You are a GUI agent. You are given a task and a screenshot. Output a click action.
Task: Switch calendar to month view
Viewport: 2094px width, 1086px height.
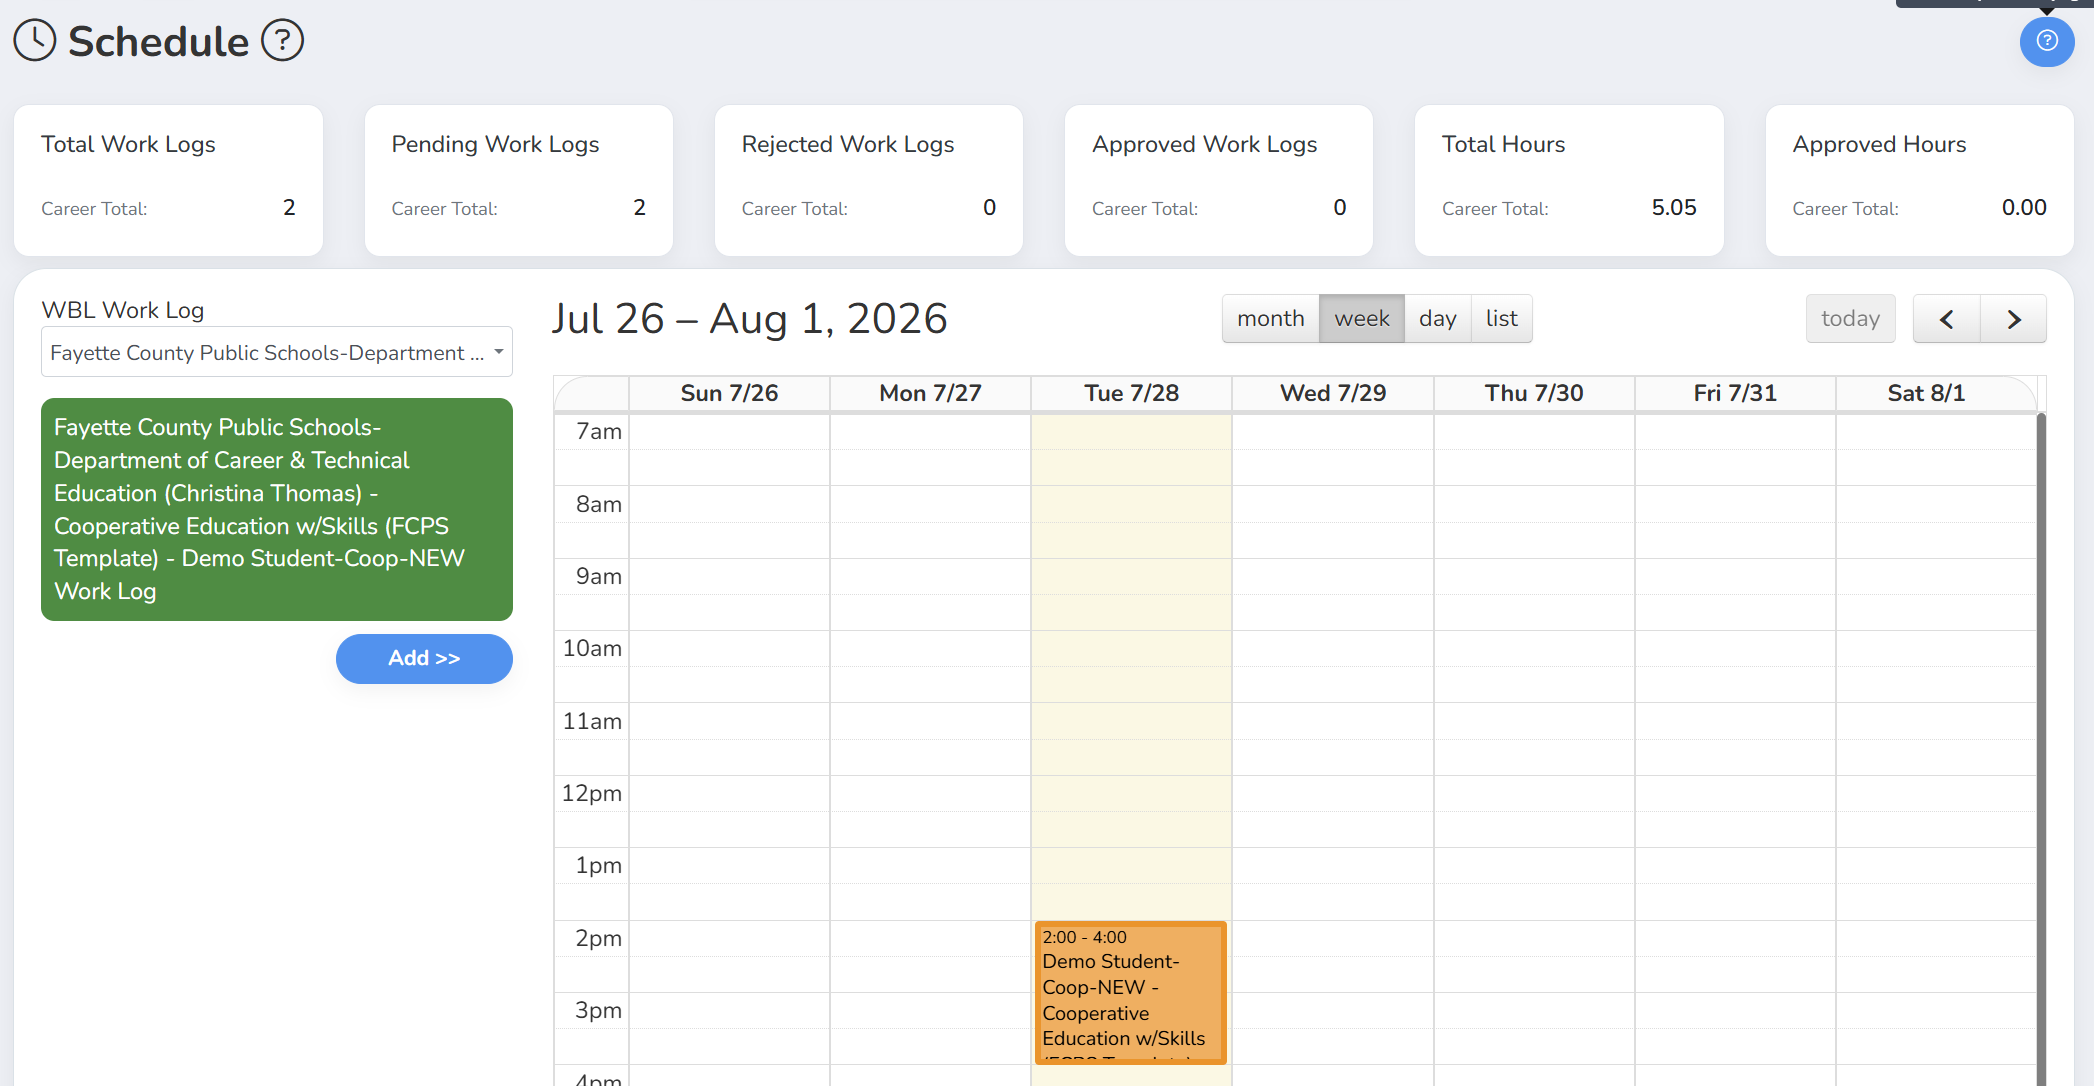click(x=1270, y=319)
